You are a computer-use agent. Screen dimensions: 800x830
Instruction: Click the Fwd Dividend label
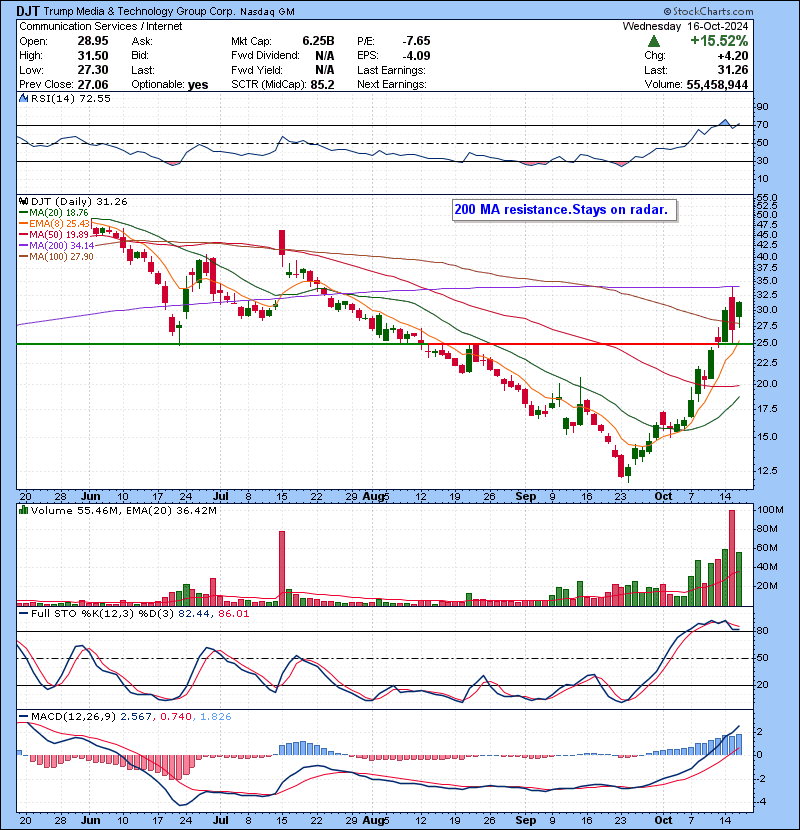(x=265, y=56)
